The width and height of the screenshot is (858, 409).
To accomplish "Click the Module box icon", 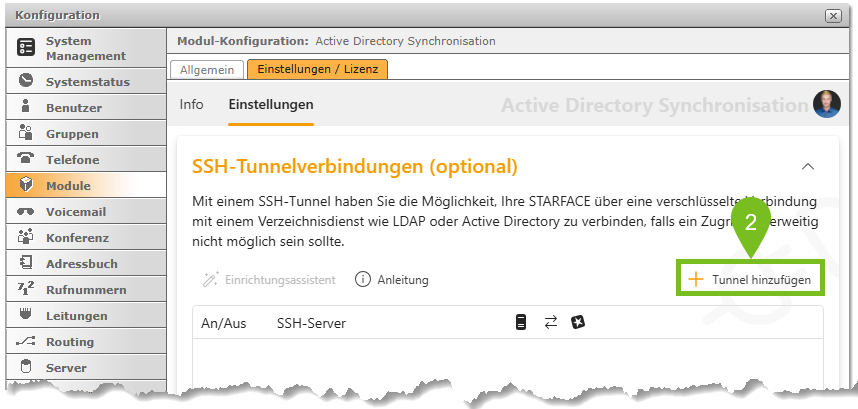I will 26,185.
